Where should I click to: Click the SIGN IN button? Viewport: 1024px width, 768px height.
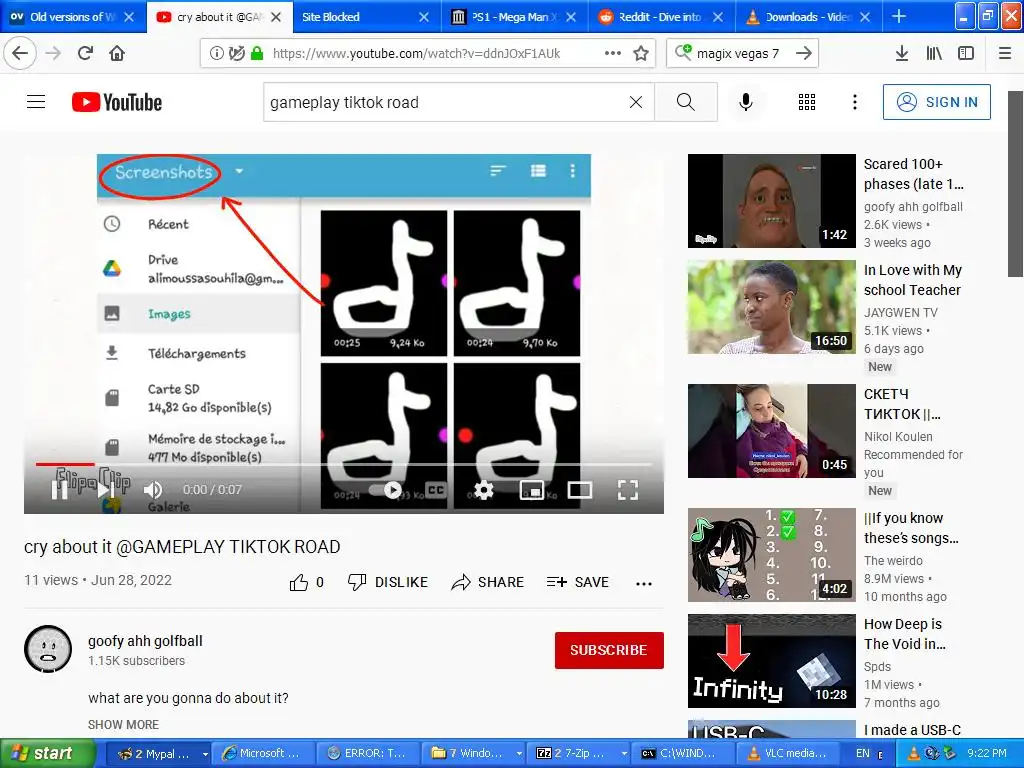(x=936, y=102)
